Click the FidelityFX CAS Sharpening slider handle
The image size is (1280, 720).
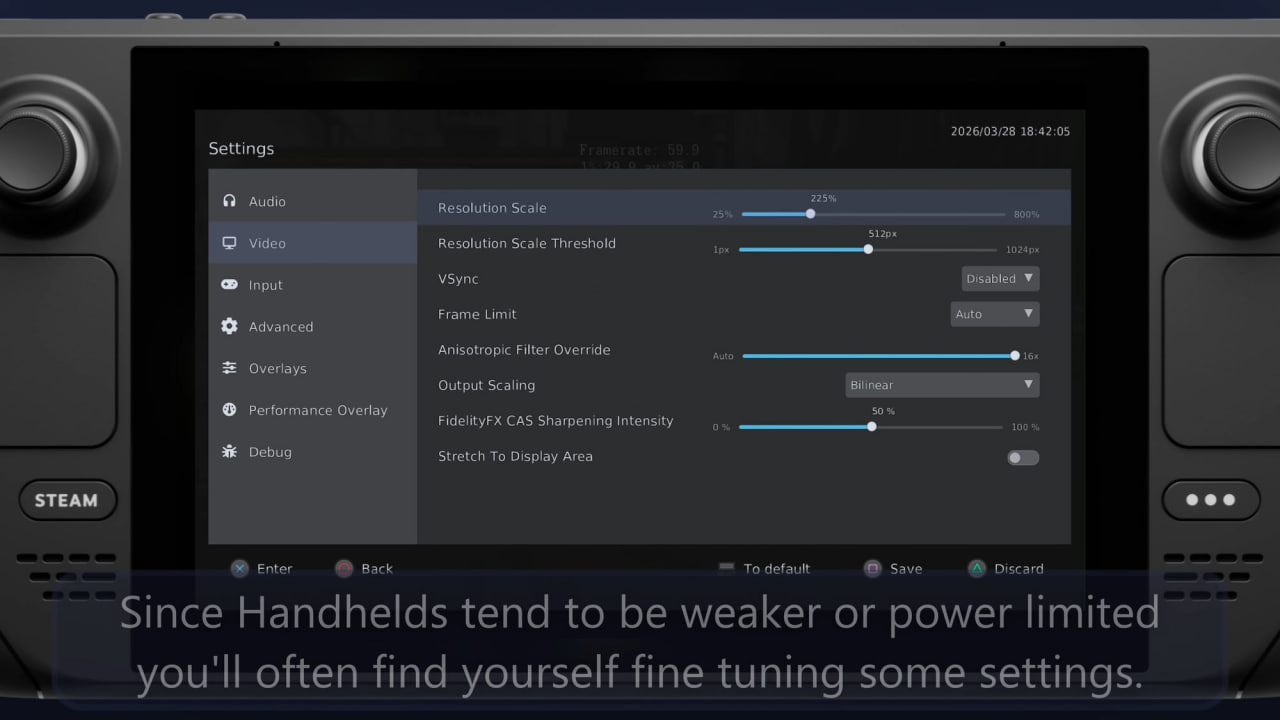(x=871, y=427)
